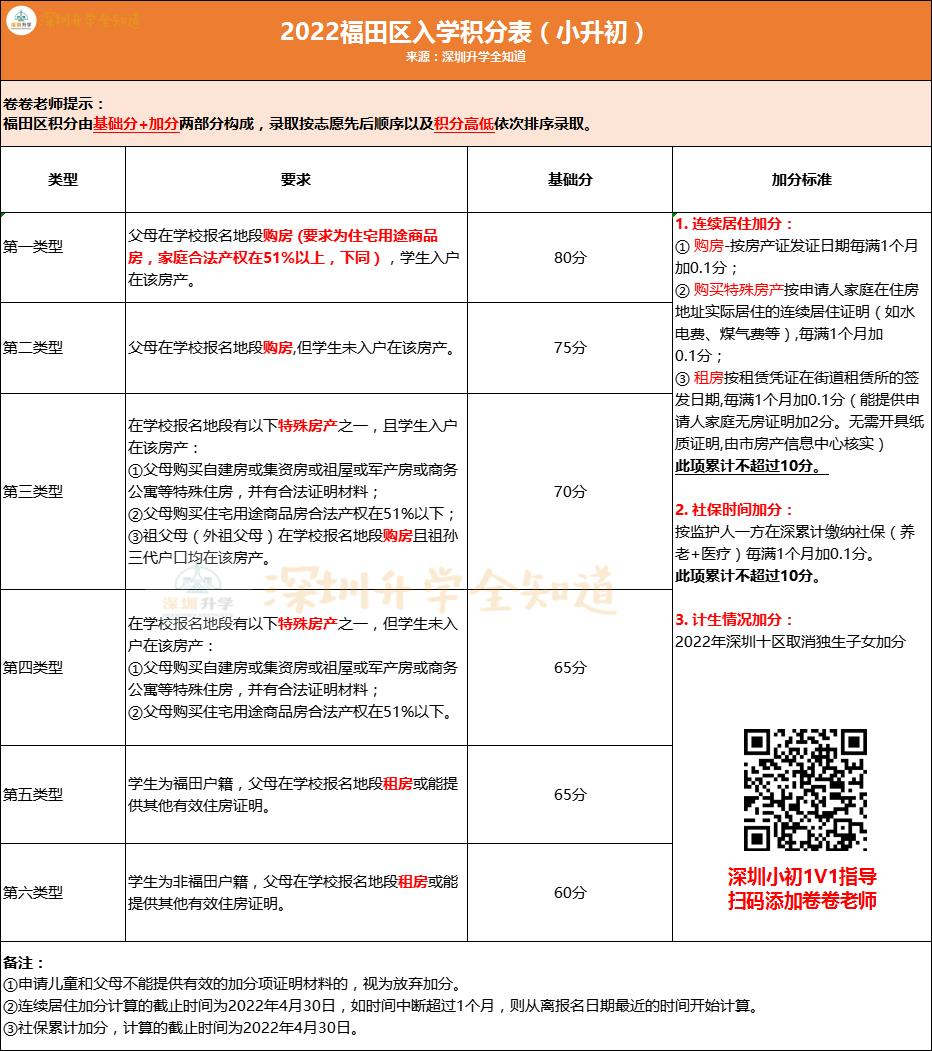
Task: Click 此项累计不超过10分。 under 社保时间加分
Action: coord(748,576)
